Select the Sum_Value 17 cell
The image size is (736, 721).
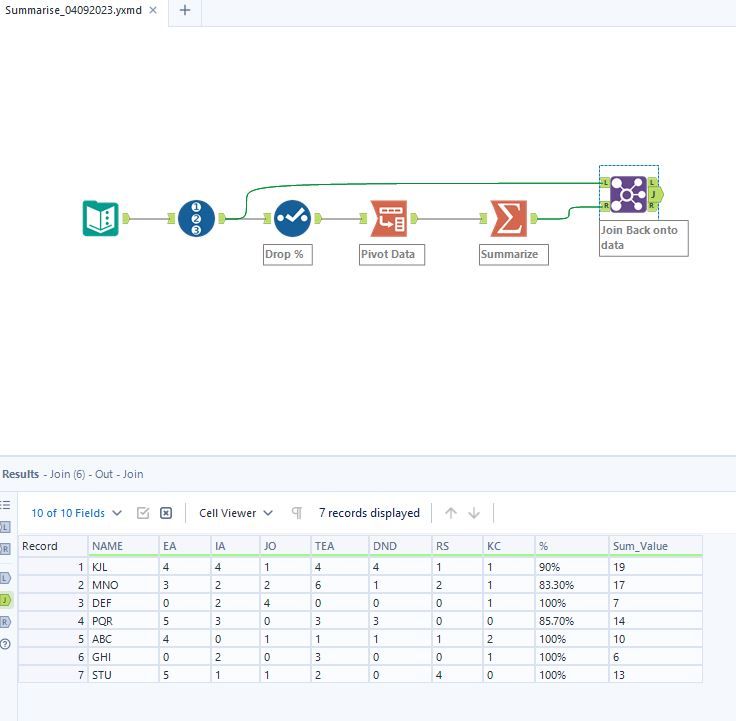coord(655,585)
